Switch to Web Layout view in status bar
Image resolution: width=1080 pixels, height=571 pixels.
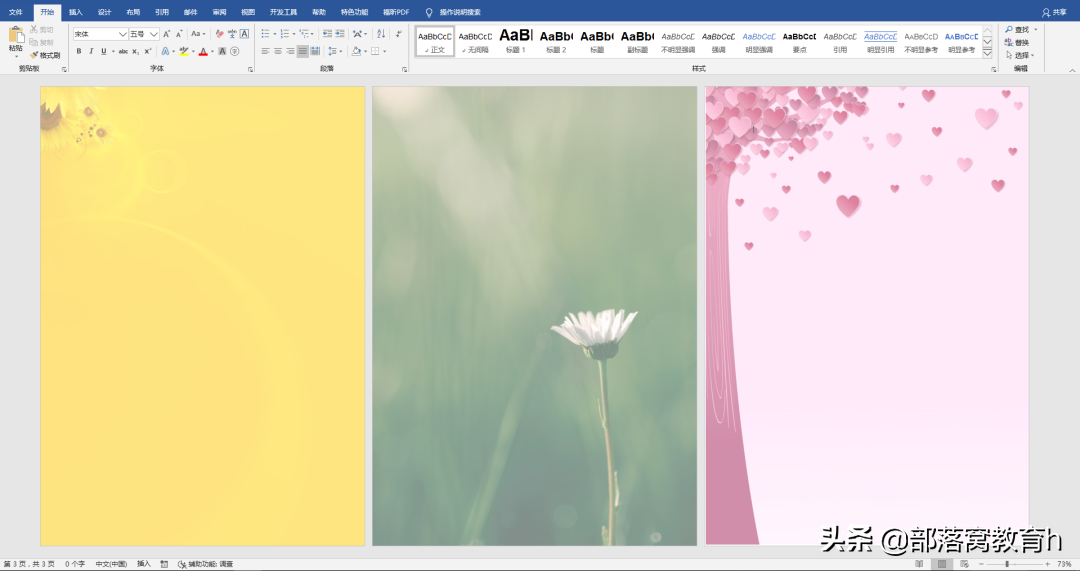964,564
